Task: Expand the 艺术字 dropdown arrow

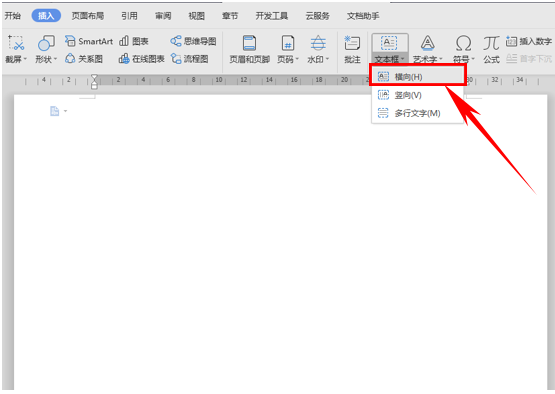Action: [x=441, y=59]
